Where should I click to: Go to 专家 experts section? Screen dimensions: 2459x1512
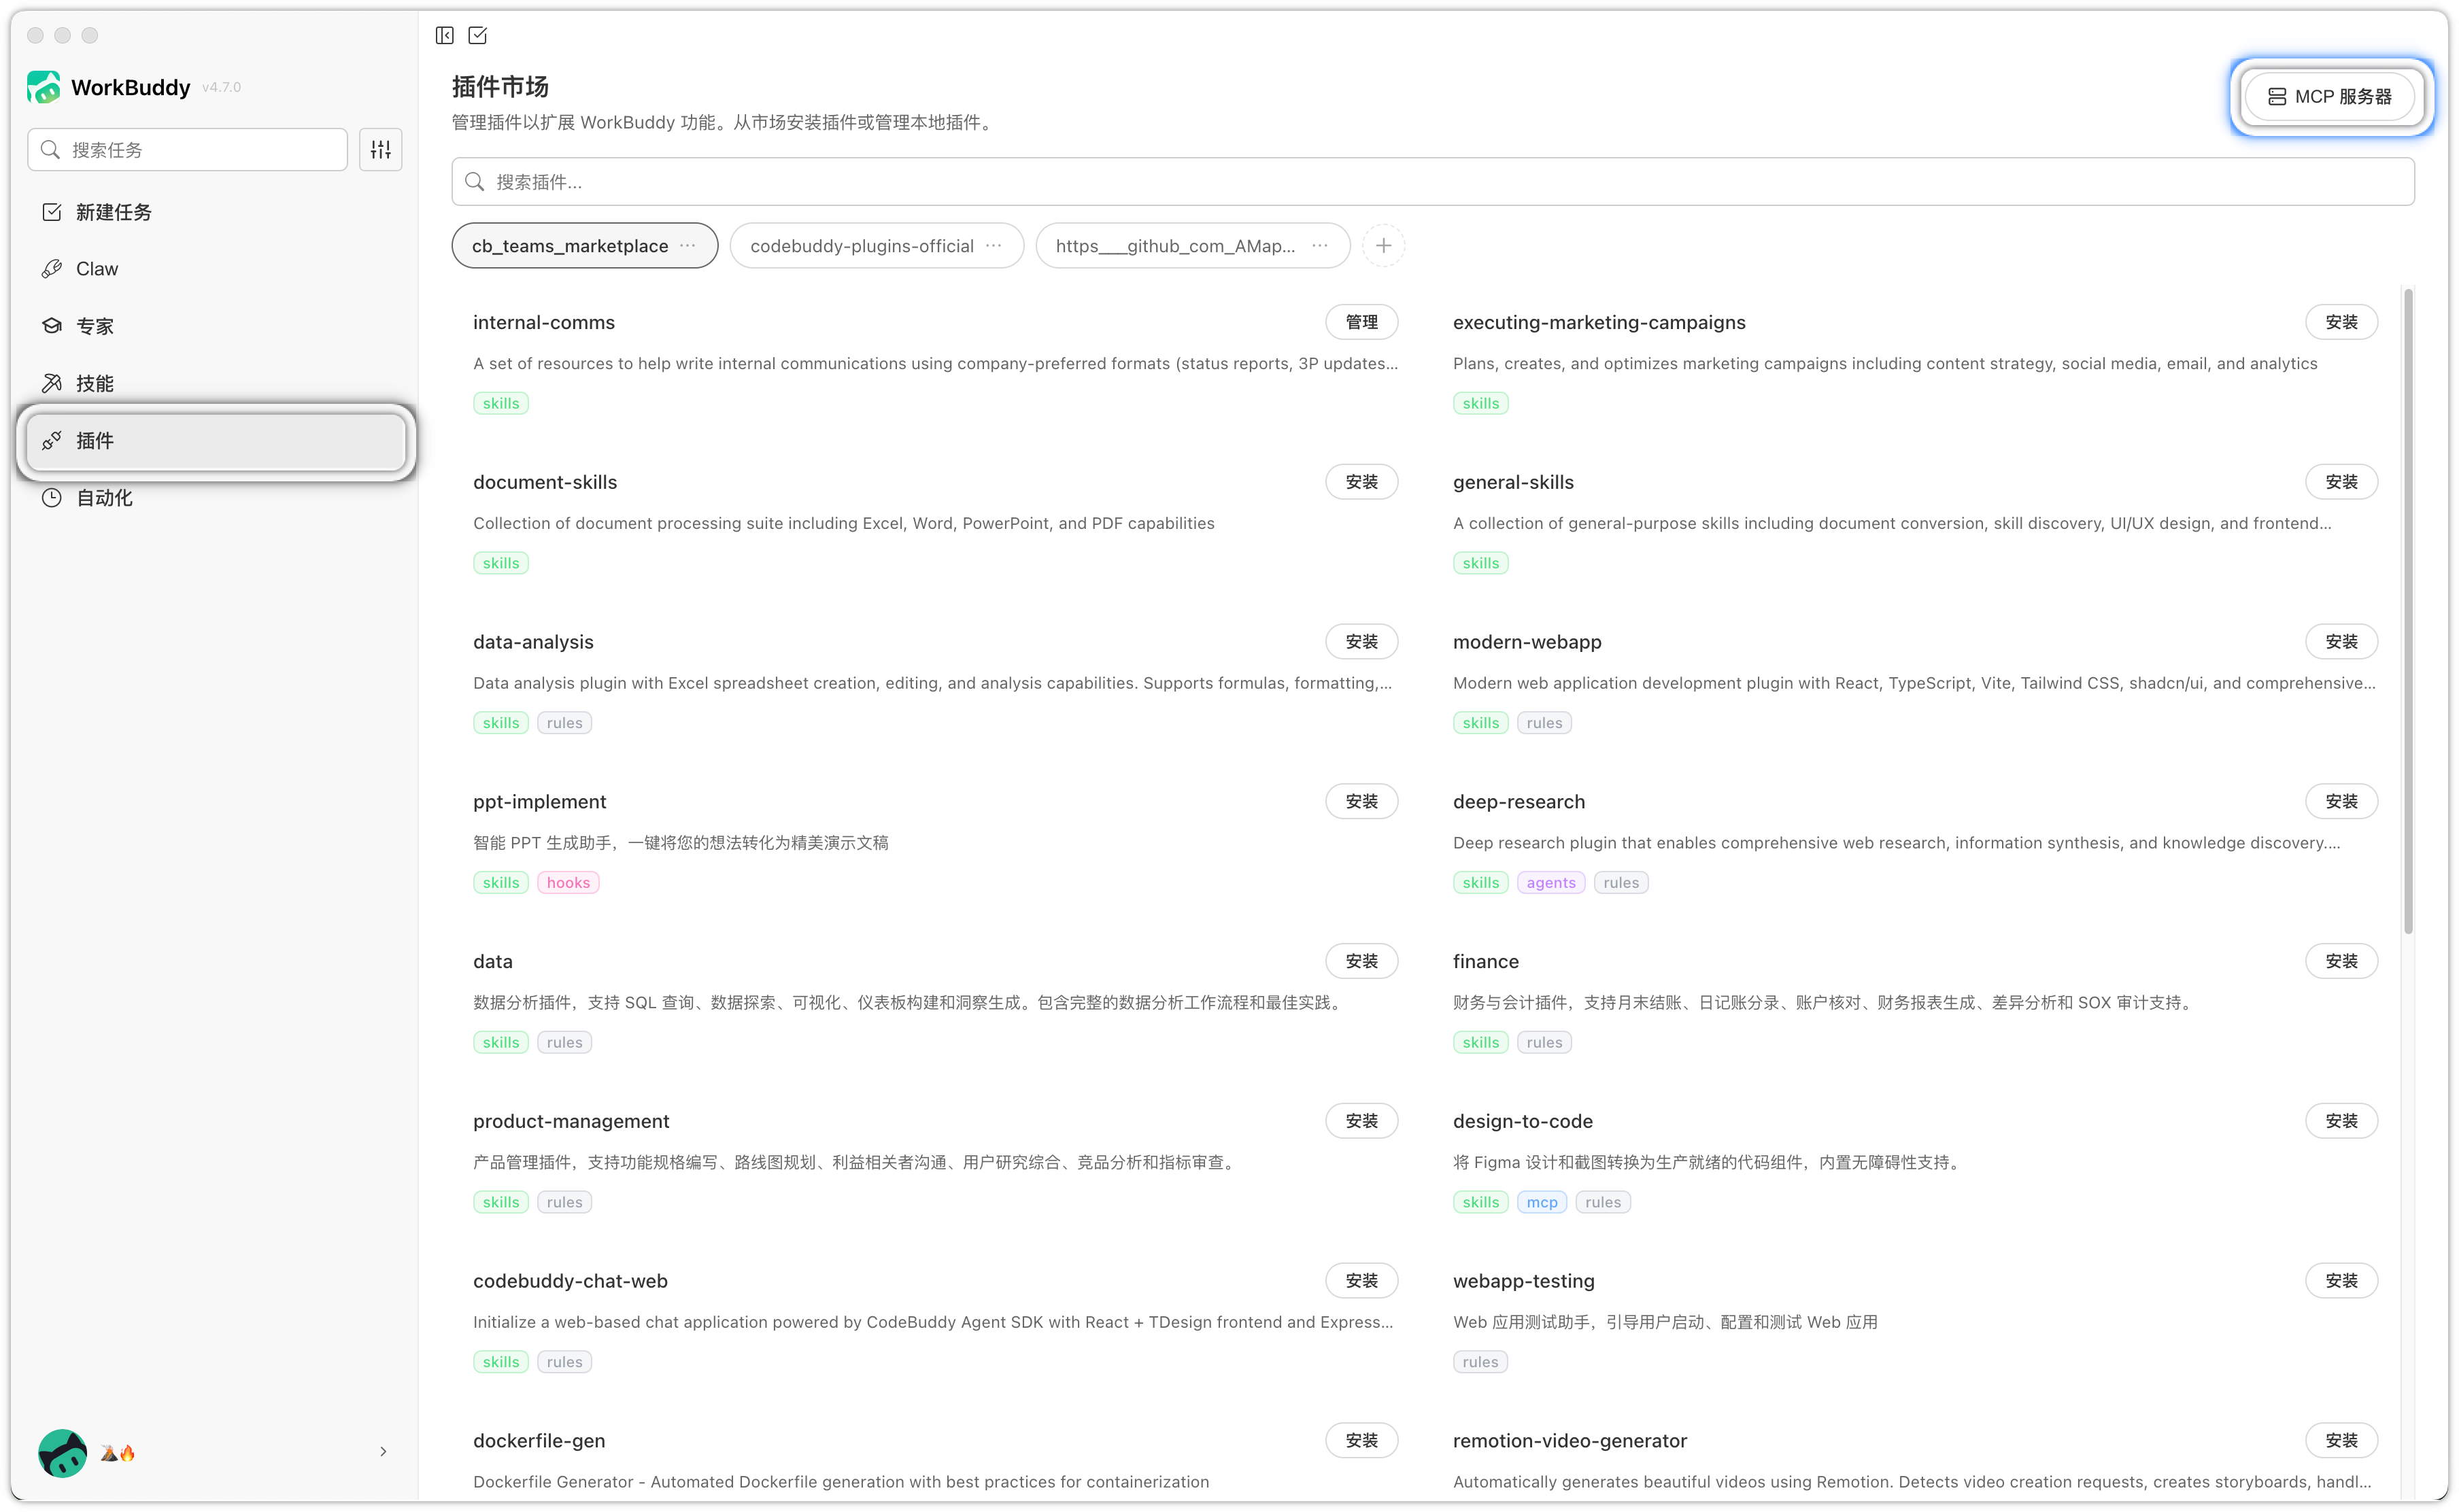[x=95, y=326]
